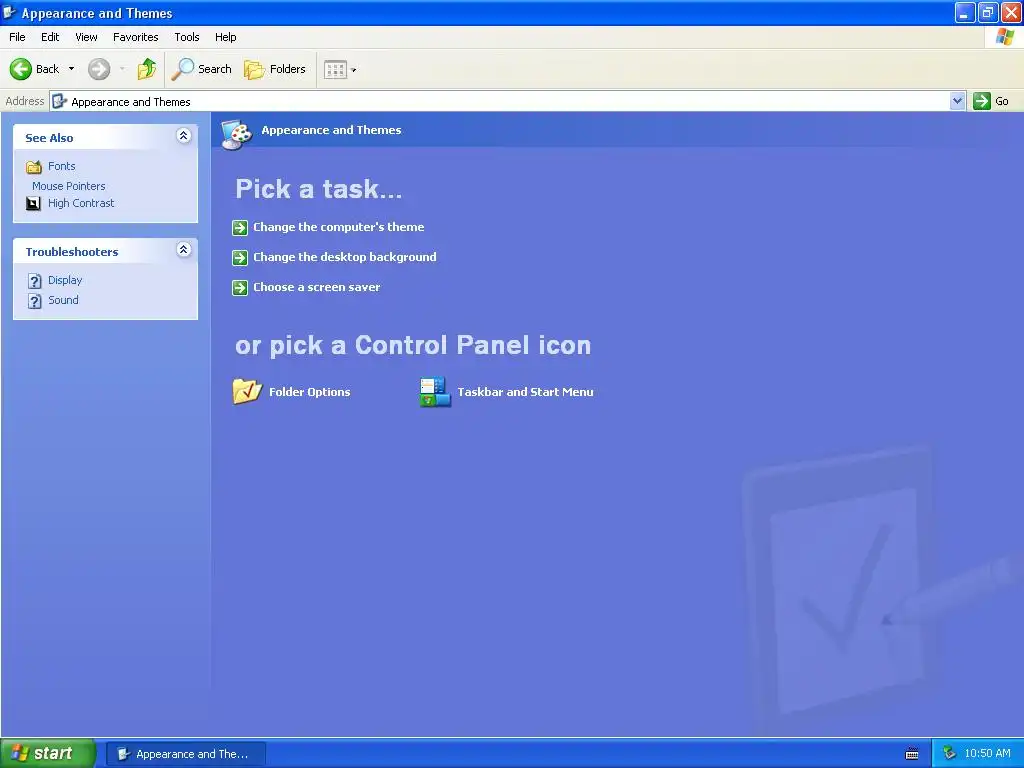Click the Address bar Appearance icon
The image size is (1024, 768).
59,101
